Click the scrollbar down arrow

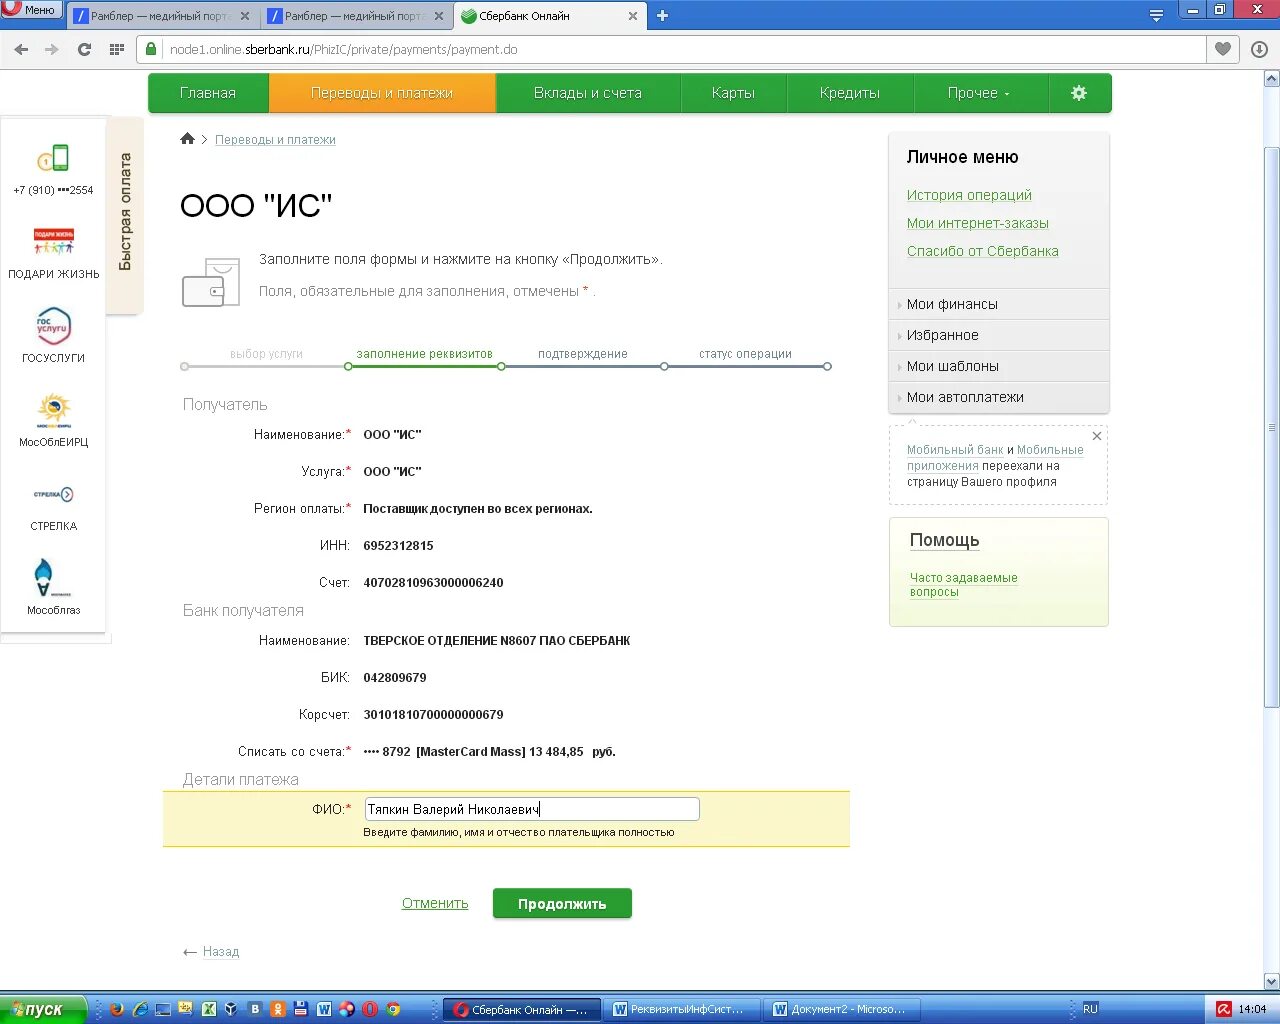pos(1271,981)
